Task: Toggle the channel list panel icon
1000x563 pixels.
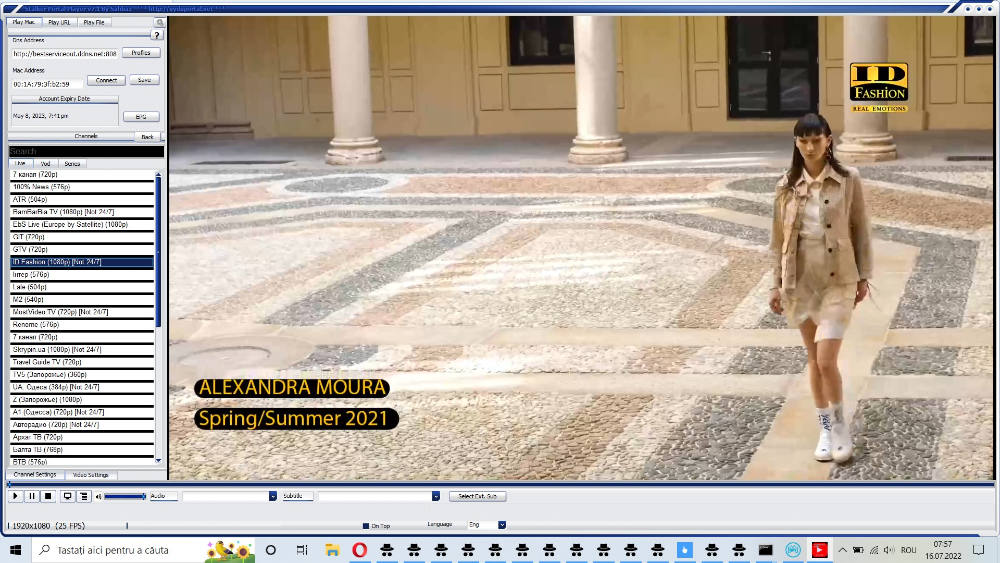Action: click(x=84, y=496)
